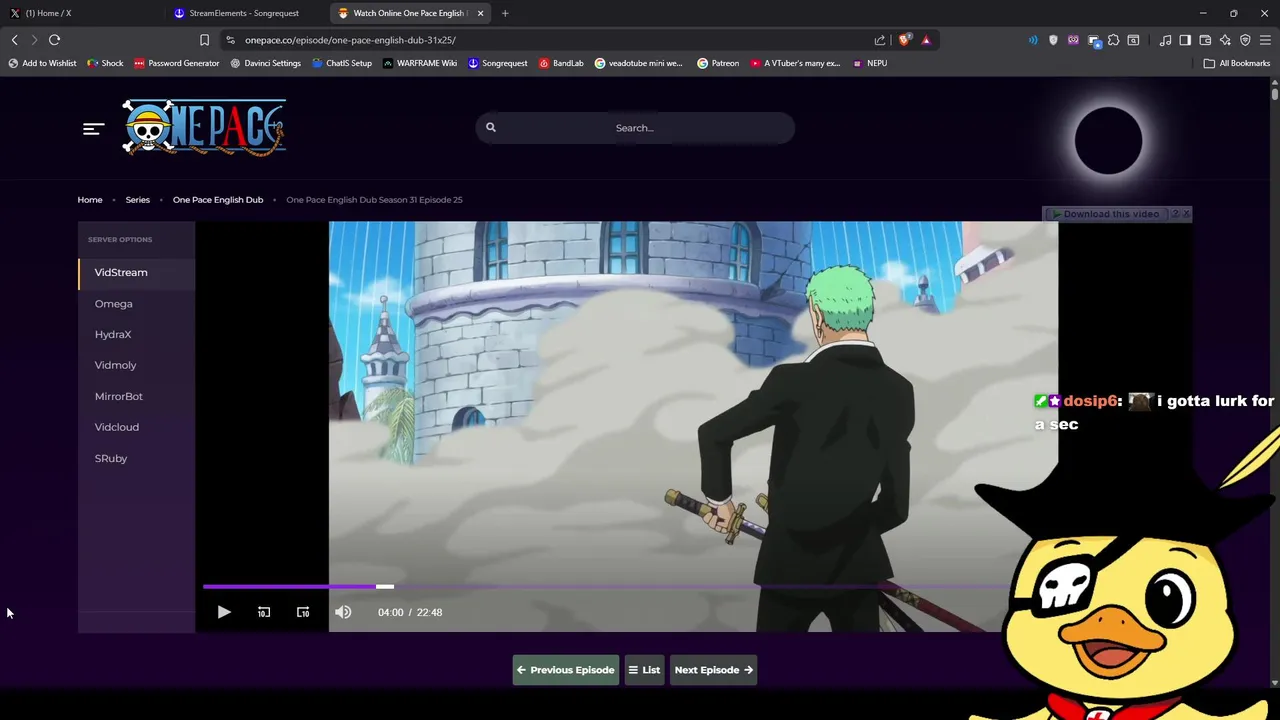1280x720 pixels.
Task: Open the BandLab bookmark
Action: click(x=561, y=63)
